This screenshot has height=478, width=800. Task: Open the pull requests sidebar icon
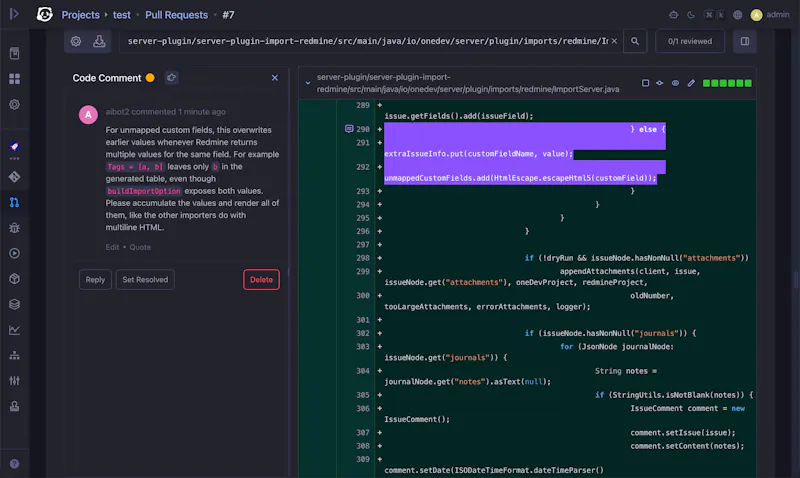[x=14, y=203]
